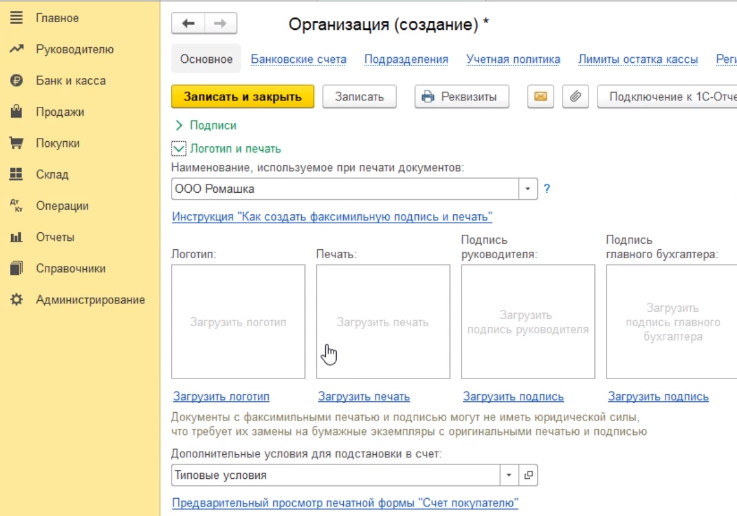Expand the Подписи section
The image size is (737, 516).
180,125
